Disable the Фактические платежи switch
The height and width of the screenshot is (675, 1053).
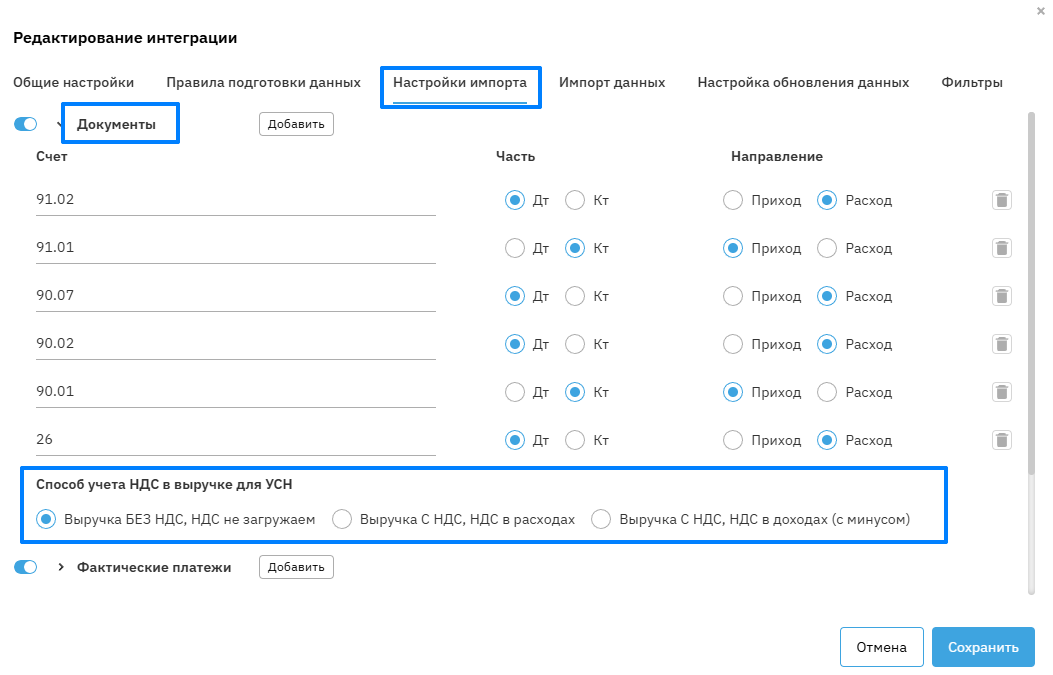26,567
